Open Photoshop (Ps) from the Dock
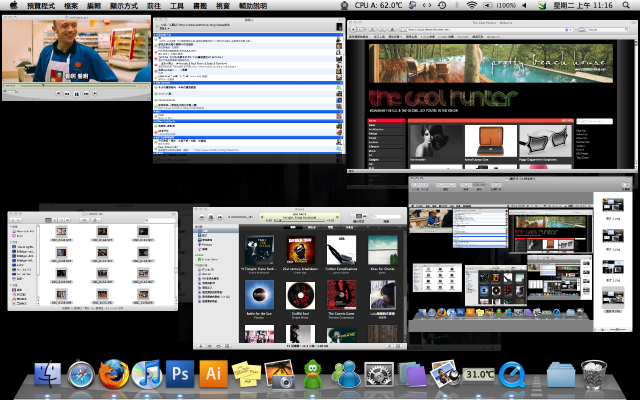Screen dimensions: 640x400 180,374
